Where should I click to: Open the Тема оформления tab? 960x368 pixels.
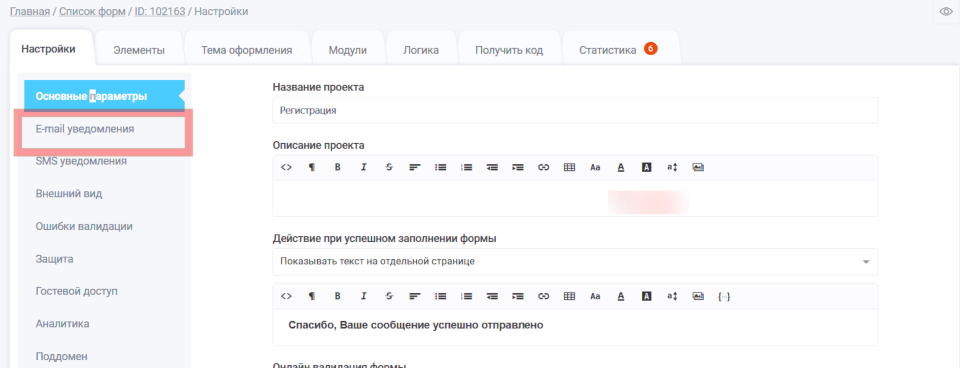pos(247,50)
